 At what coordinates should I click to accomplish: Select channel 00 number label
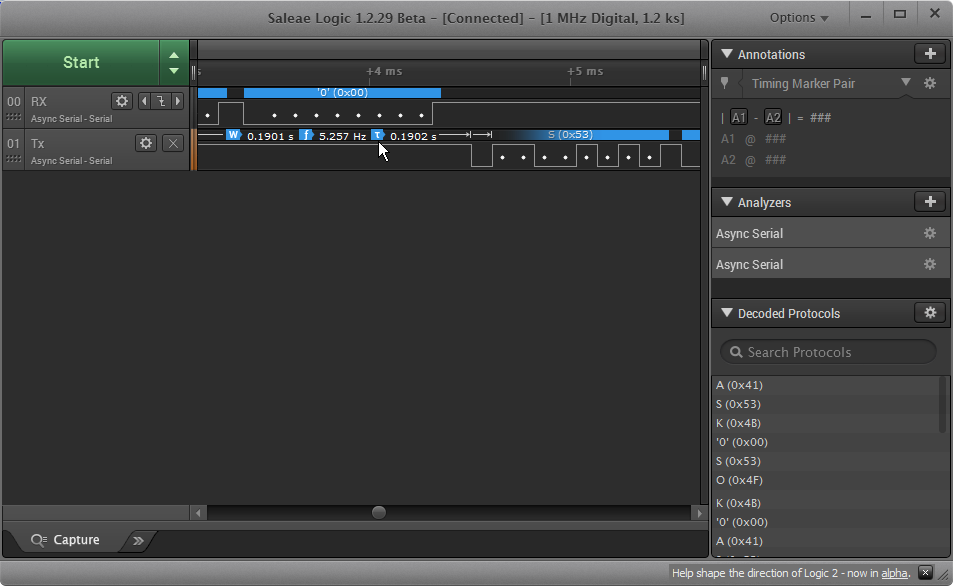pyautogui.click(x=13, y=102)
